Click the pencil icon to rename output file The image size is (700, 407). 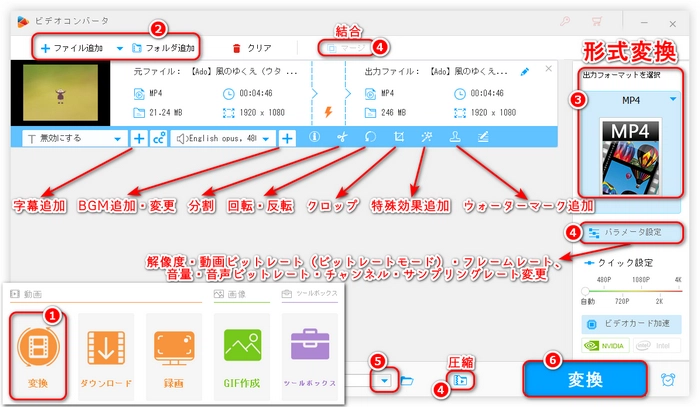525,71
